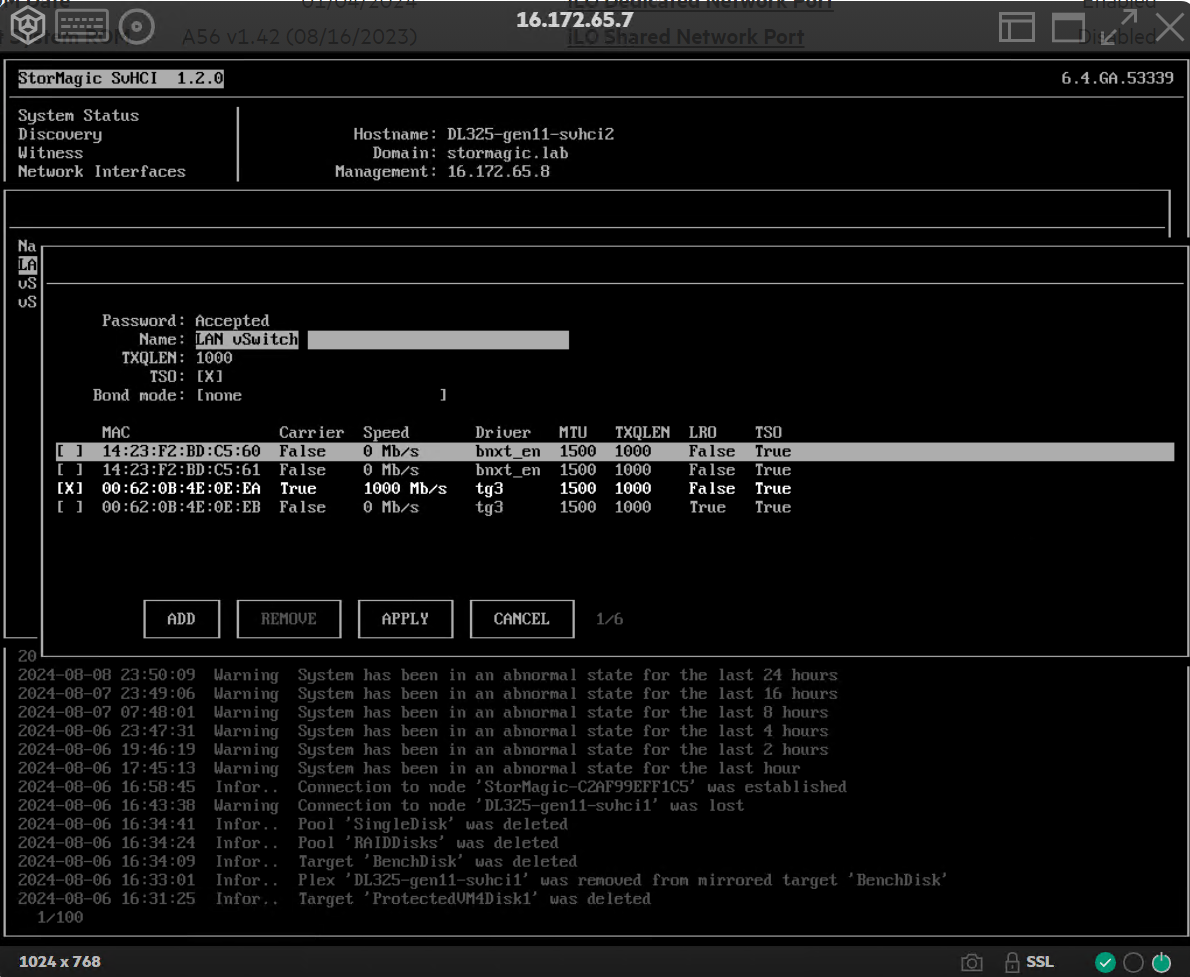Image resolution: width=1190 pixels, height=977 pixels.
Task: Check the box for MAC 14:23:F2:BD:C5:60
Action: (x=69, y=452)
